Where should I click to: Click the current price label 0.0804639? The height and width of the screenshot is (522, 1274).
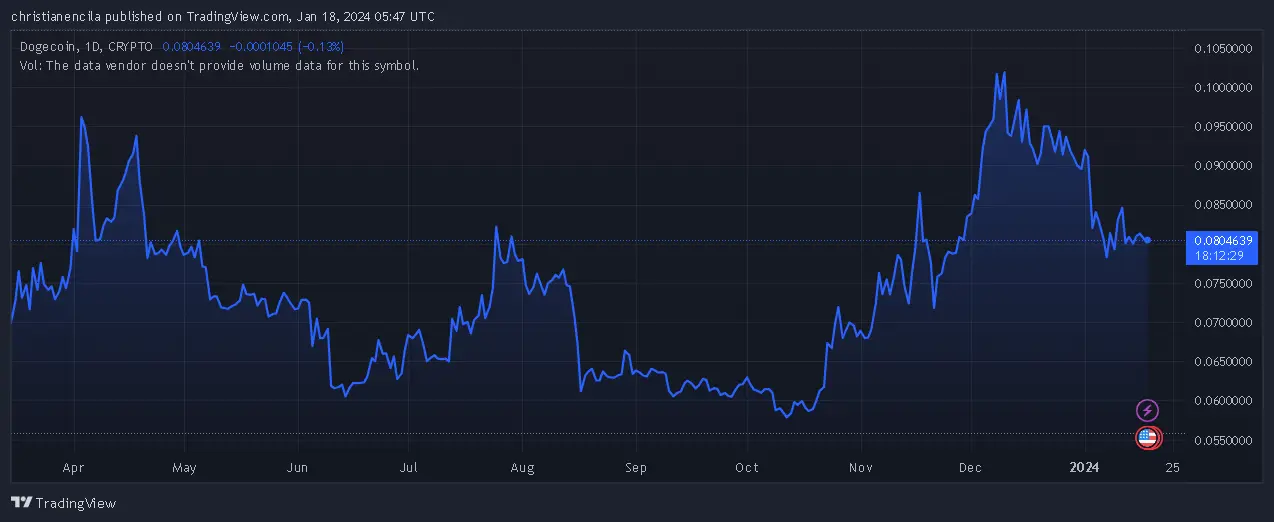tap(1224, 240)
